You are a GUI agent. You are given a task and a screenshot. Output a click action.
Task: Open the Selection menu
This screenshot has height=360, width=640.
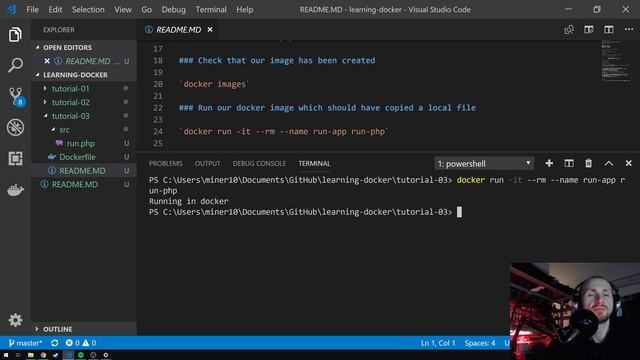(88, 9)
